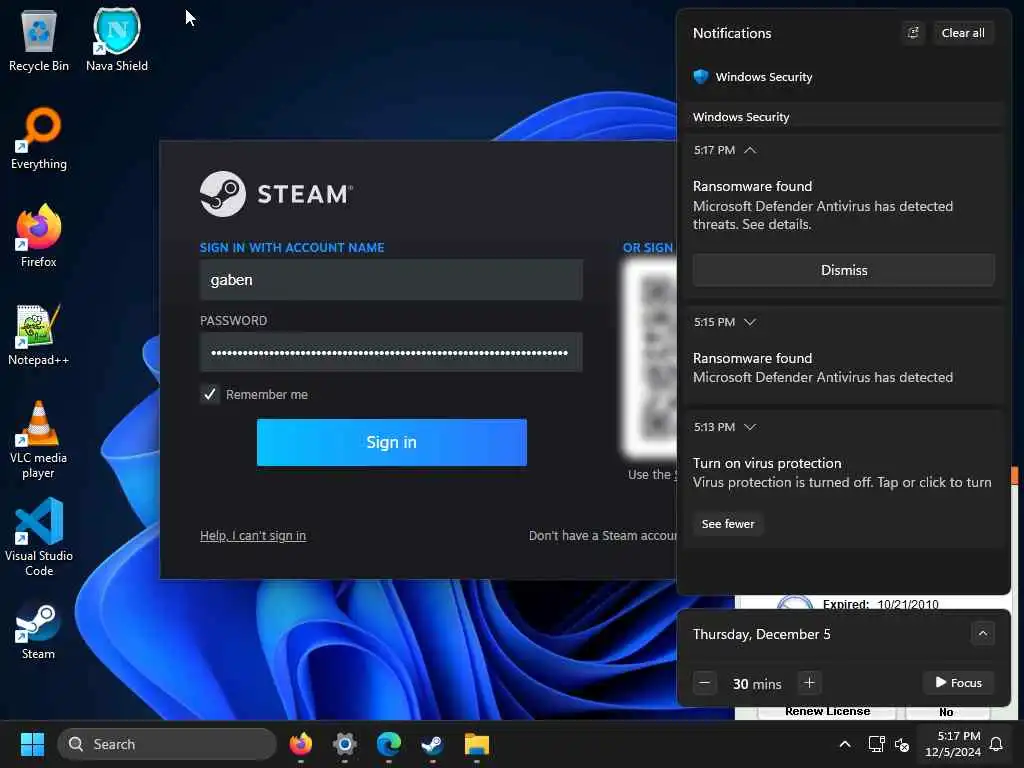Click the Don't have a Steam account text
Viewport: 1024px width, 768px height.
pos(602,536)
